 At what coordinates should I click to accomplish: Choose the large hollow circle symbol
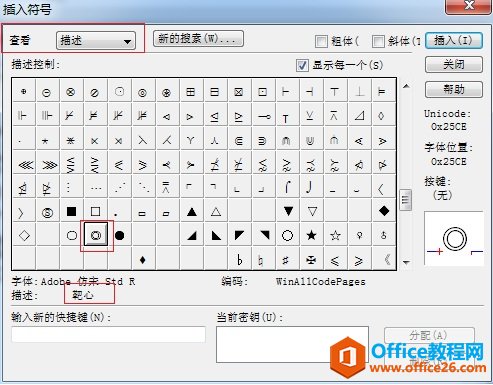click(x=287, y=235)
